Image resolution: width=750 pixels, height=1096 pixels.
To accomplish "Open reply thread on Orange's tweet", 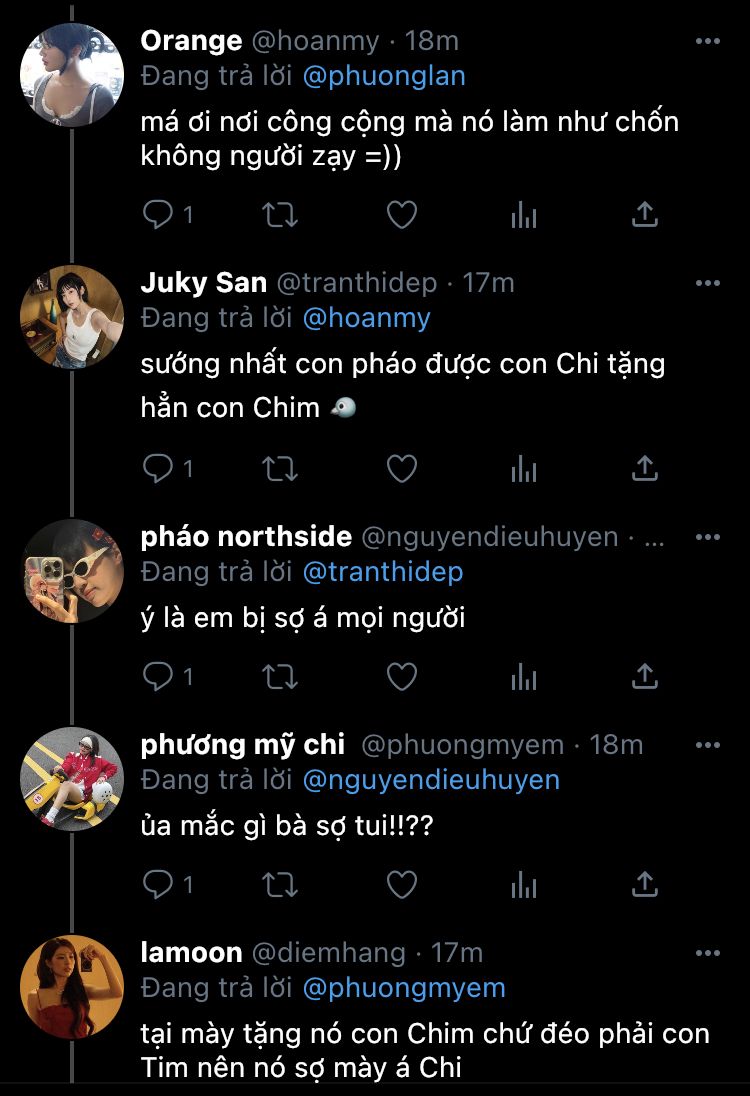I will pyautogui.click(x=167, y=215).
